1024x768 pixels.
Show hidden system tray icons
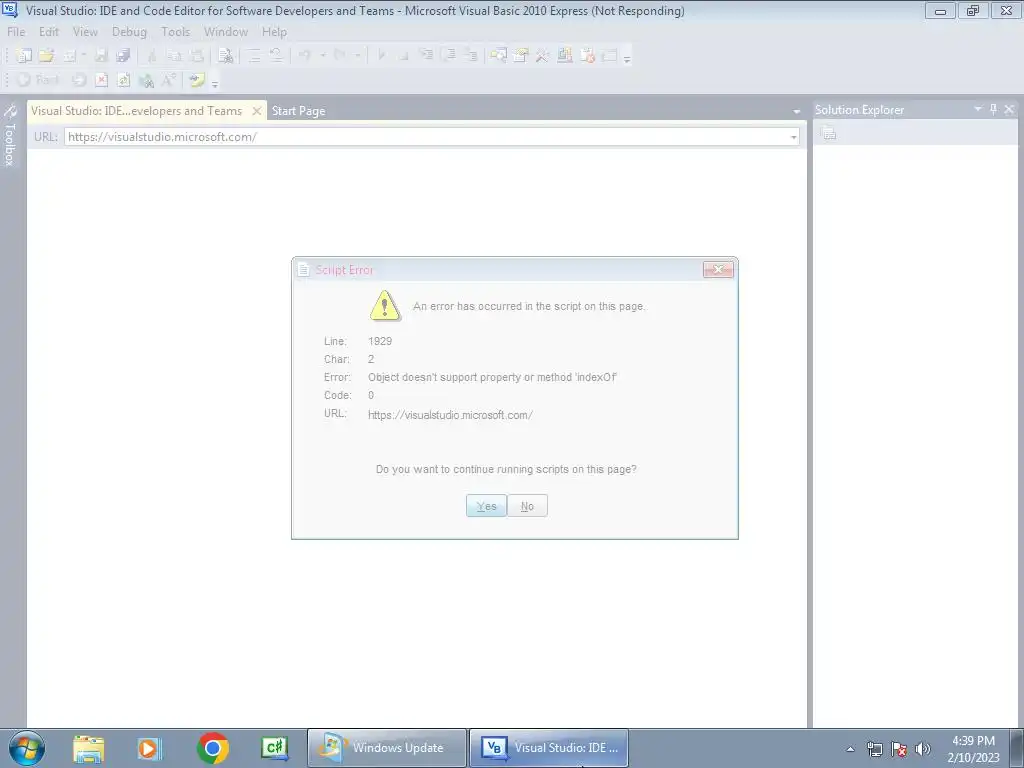tap(850, 749)
